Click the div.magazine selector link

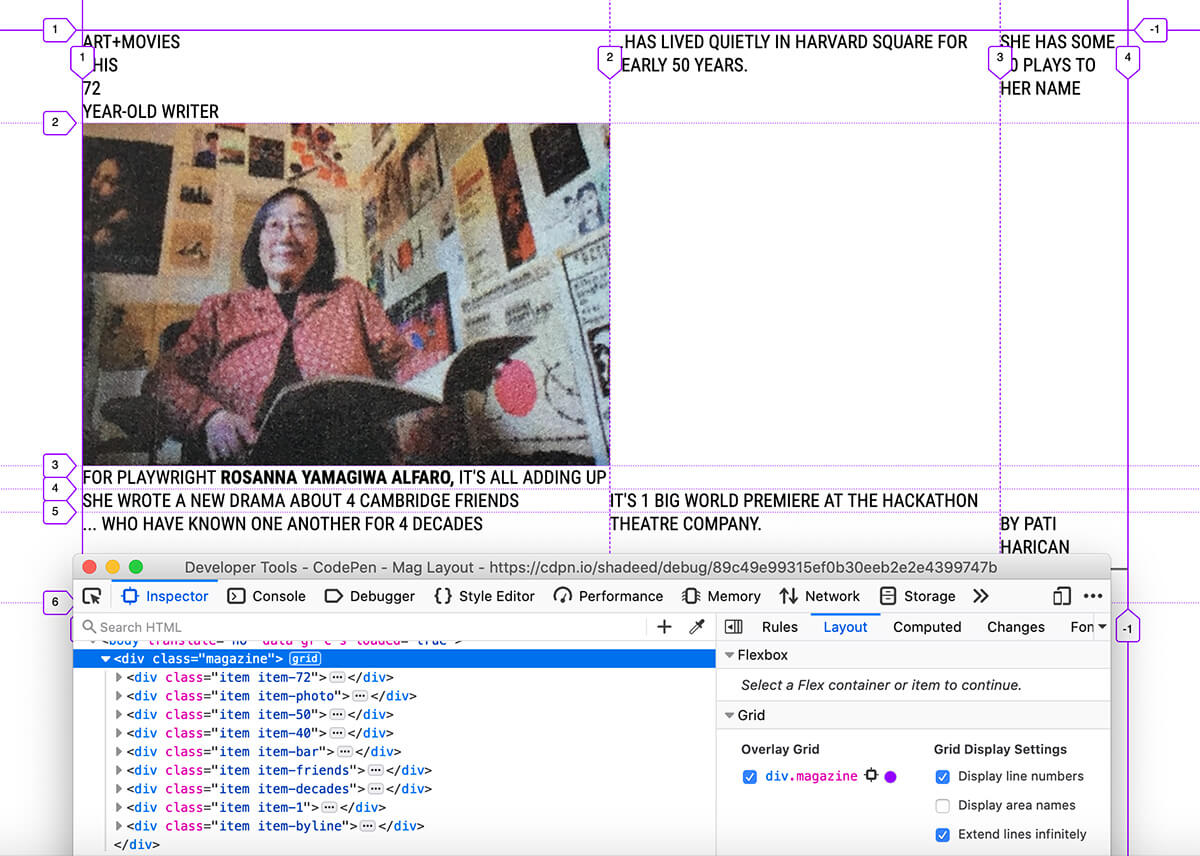(x=811, y=776)
